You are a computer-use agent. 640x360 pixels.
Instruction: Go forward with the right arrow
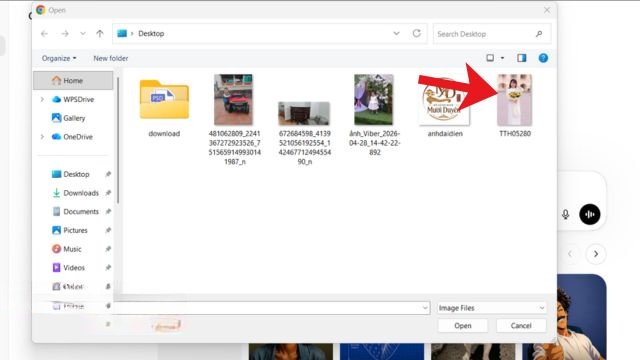(65, 33)
